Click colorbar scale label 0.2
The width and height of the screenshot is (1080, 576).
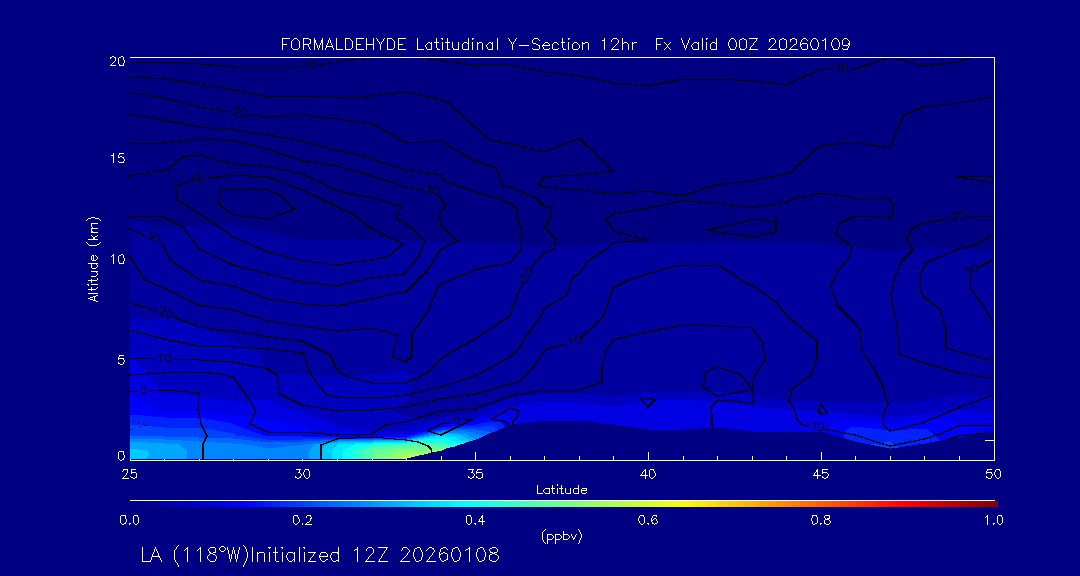coord(302,520)
